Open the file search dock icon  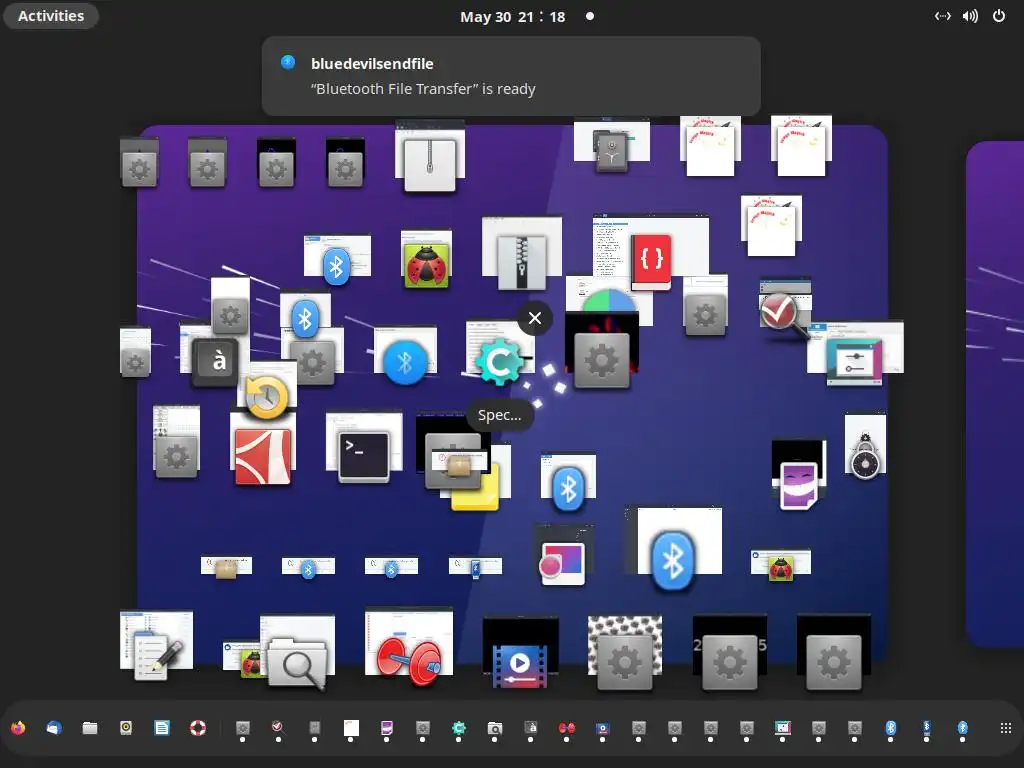pyautogui.click(x=495, y=728)
